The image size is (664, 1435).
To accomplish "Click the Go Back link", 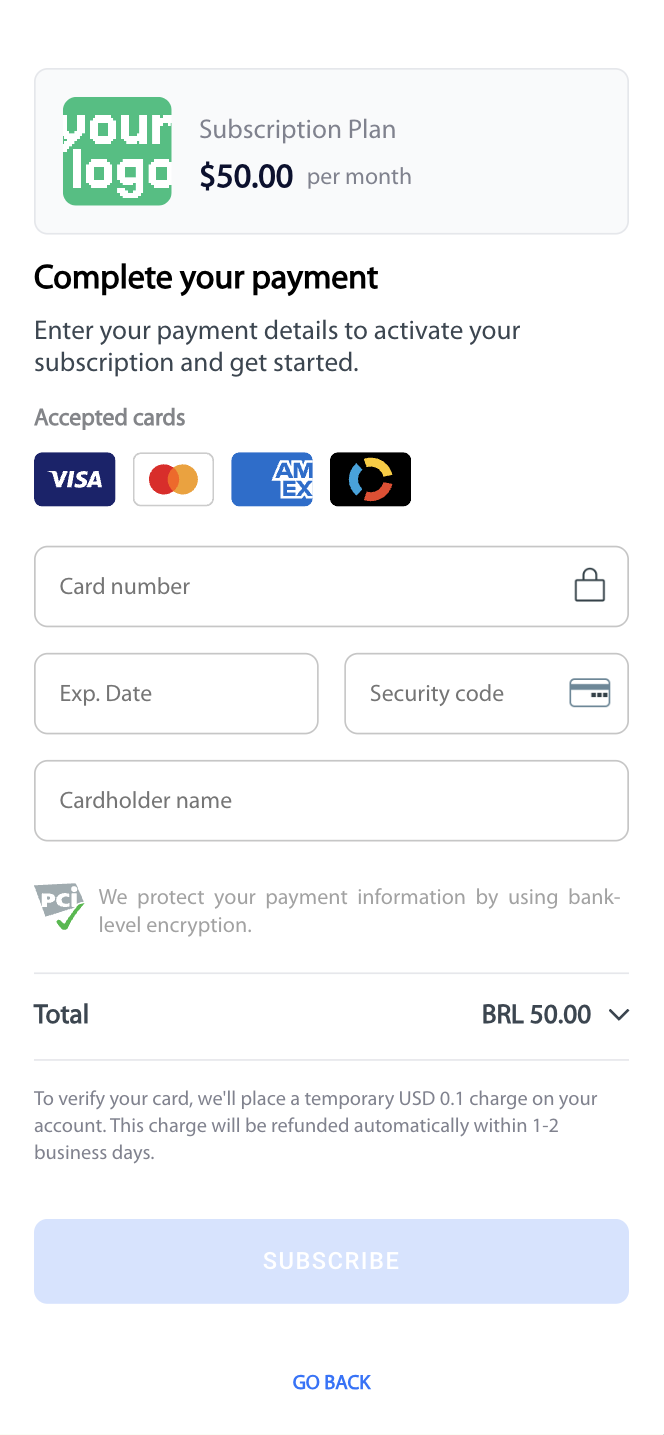I will 331,1382.
